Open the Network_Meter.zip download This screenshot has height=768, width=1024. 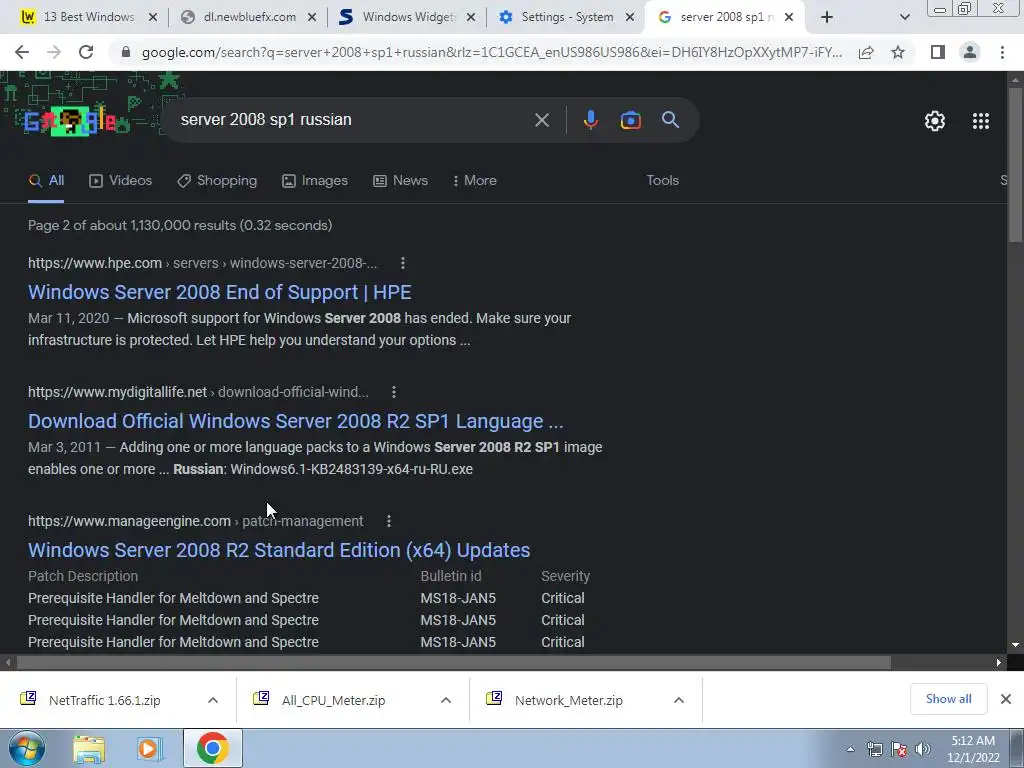[x=568, y=700]
